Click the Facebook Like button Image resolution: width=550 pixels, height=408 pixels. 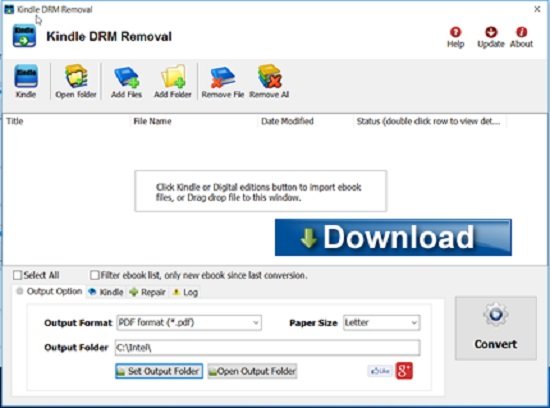[x=380, y=371]
